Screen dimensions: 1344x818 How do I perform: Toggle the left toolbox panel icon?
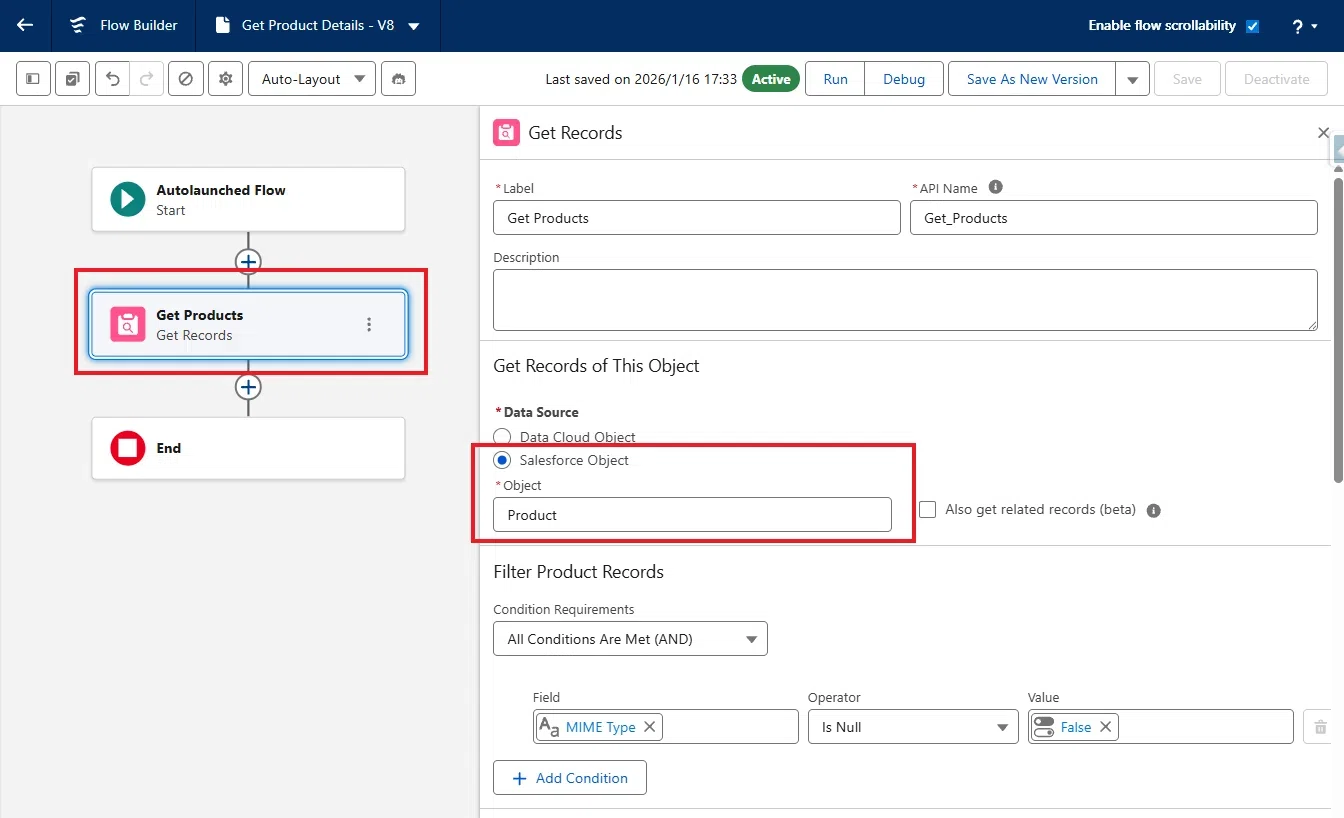click(33, 79)
